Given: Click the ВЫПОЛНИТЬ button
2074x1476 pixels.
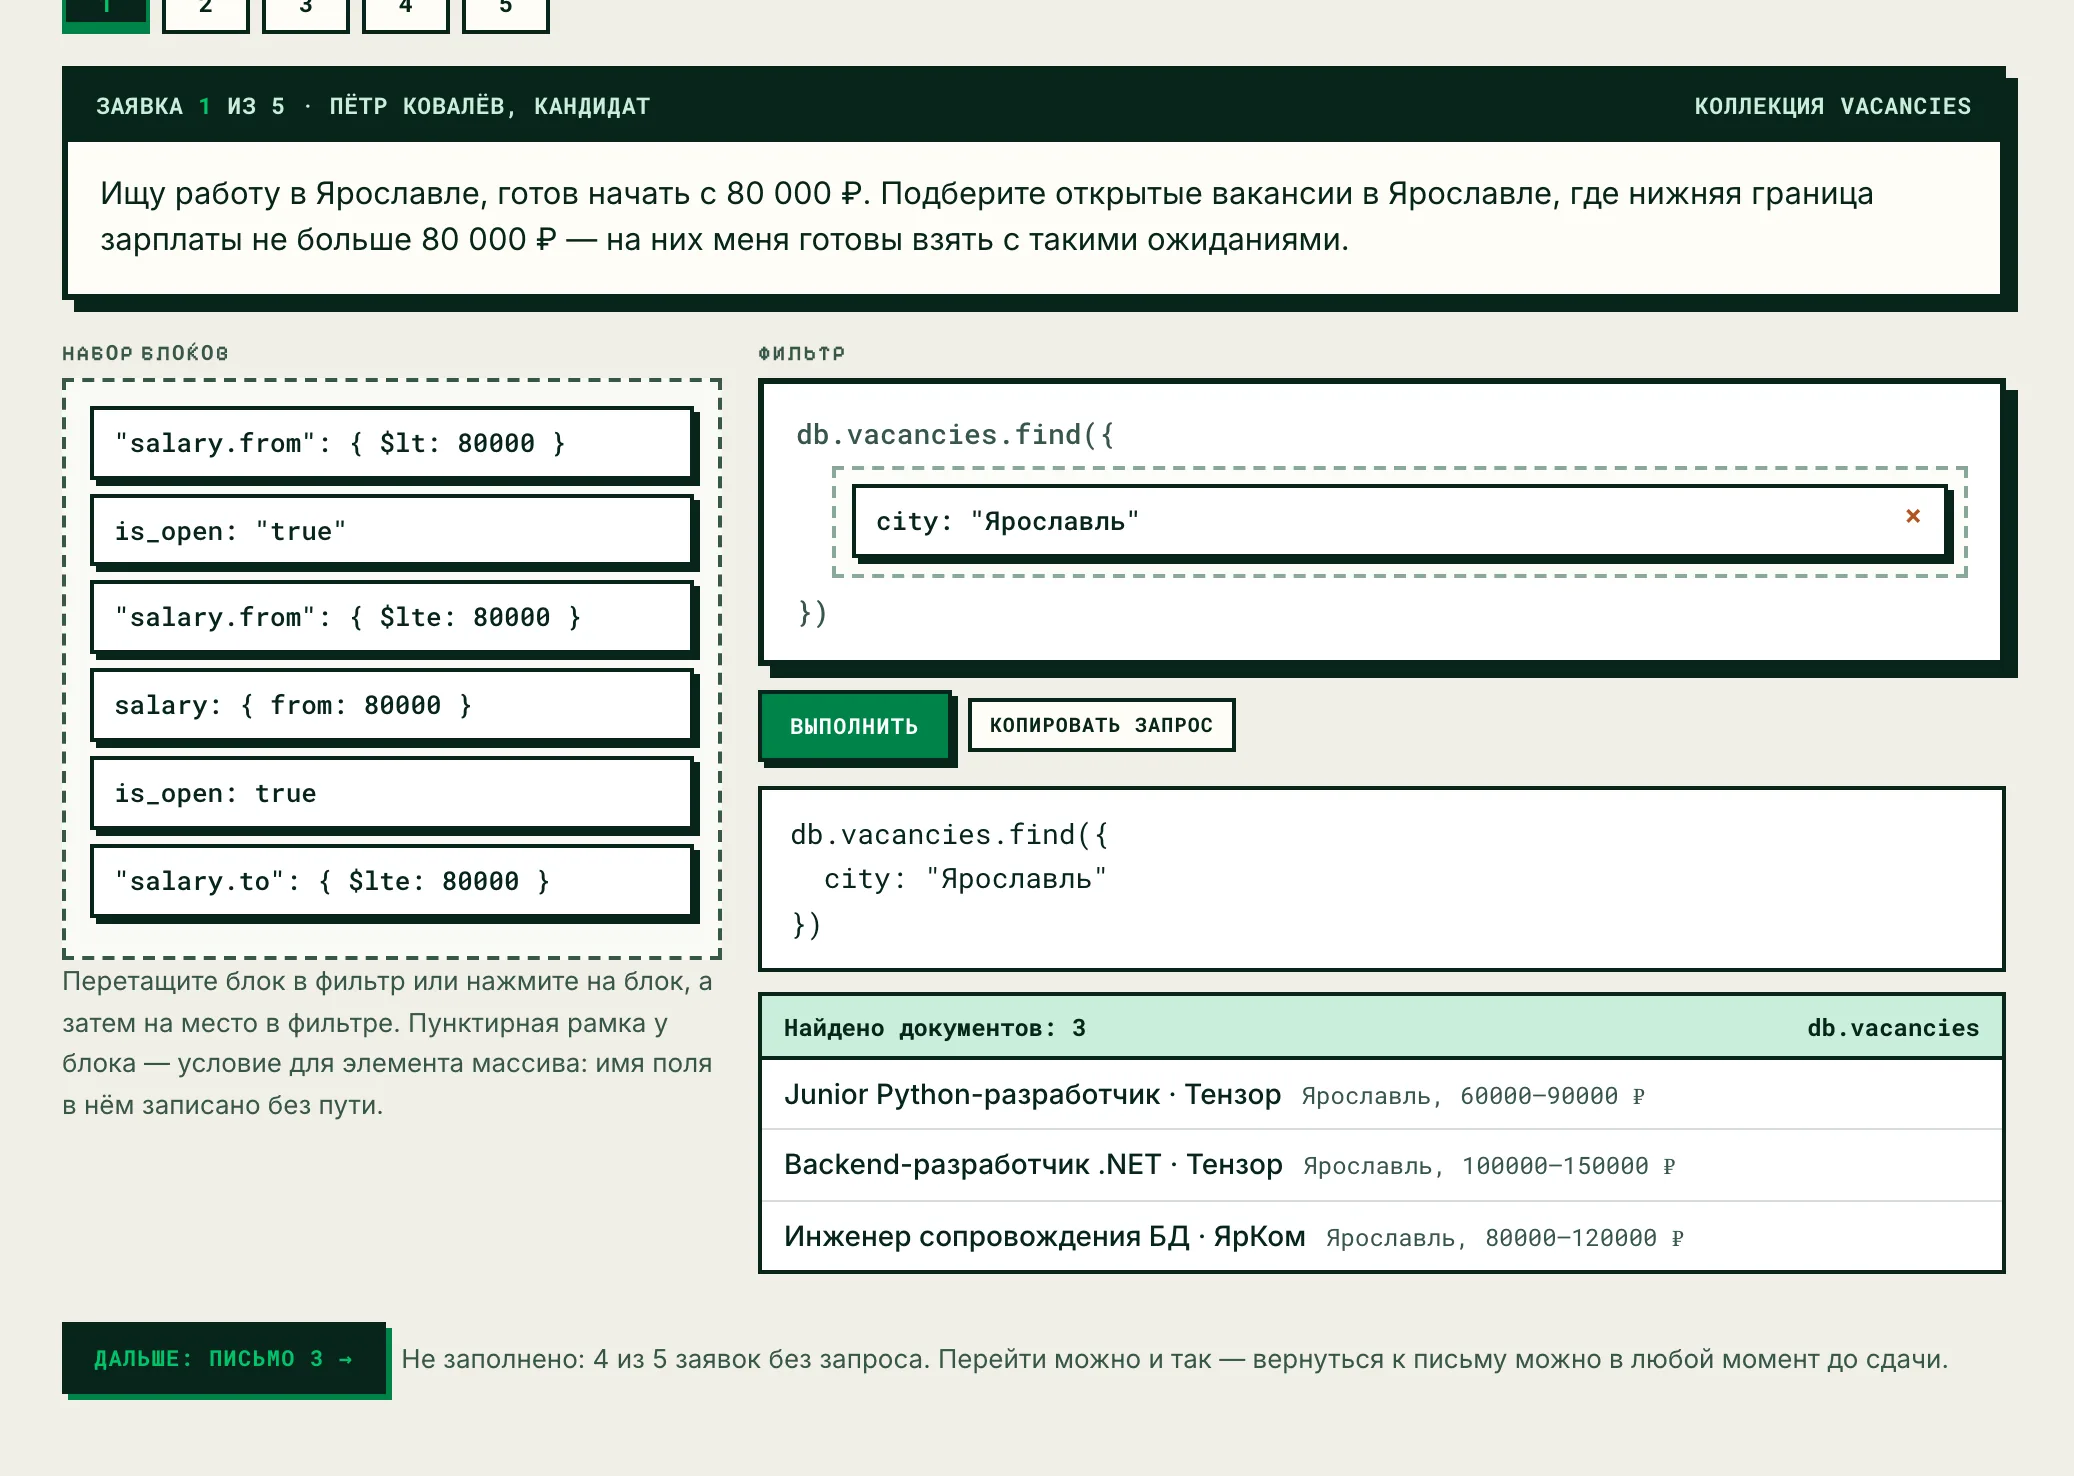Looking at the screenshot, I should pyautogui.click(x=854, y=726).
